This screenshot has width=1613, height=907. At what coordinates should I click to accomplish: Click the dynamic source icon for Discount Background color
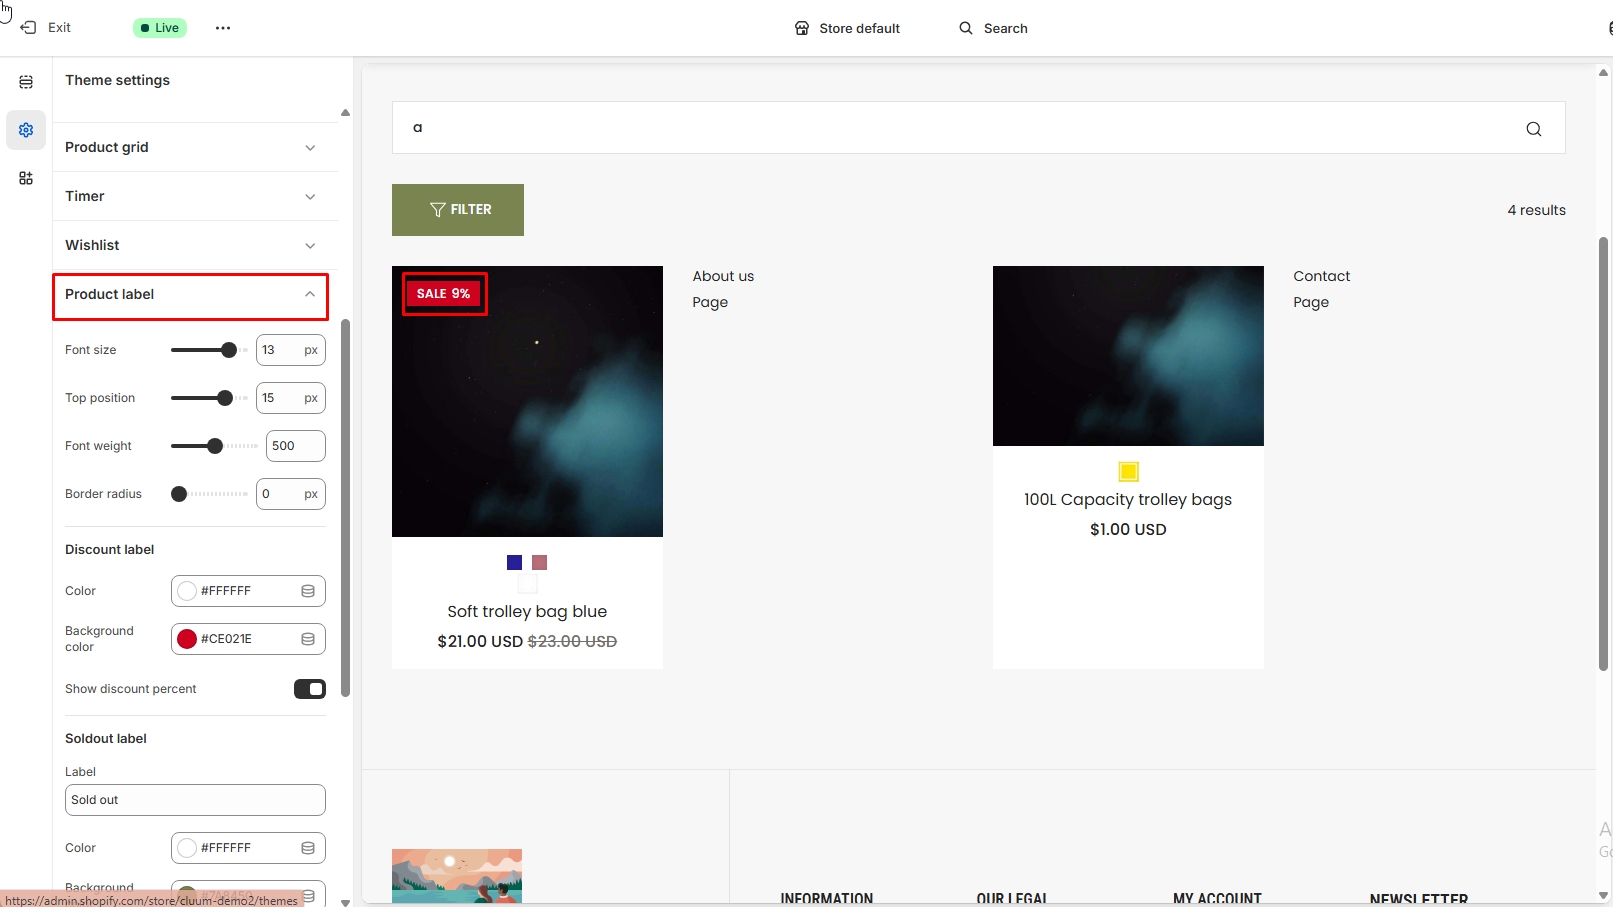pos(308,639)
